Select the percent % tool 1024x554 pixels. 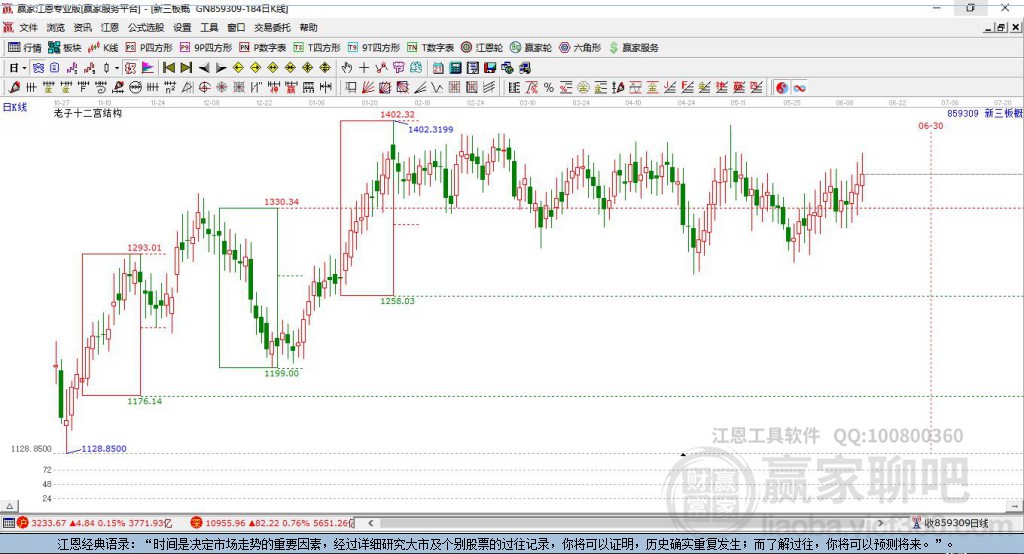tap(549, 88)
